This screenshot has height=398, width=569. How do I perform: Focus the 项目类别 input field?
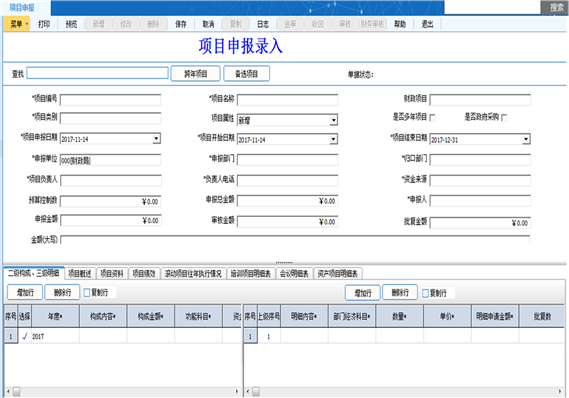pos(110,118)
